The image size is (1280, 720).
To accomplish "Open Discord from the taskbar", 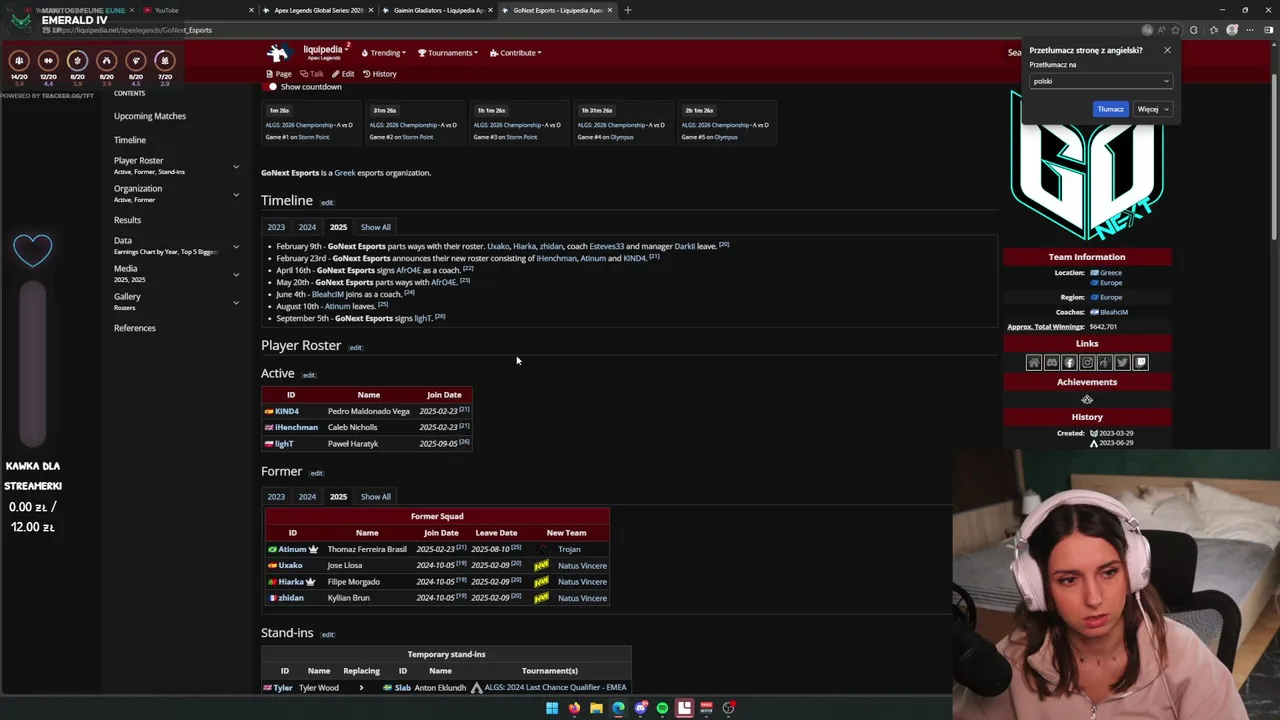I will [x=641, y=708].
